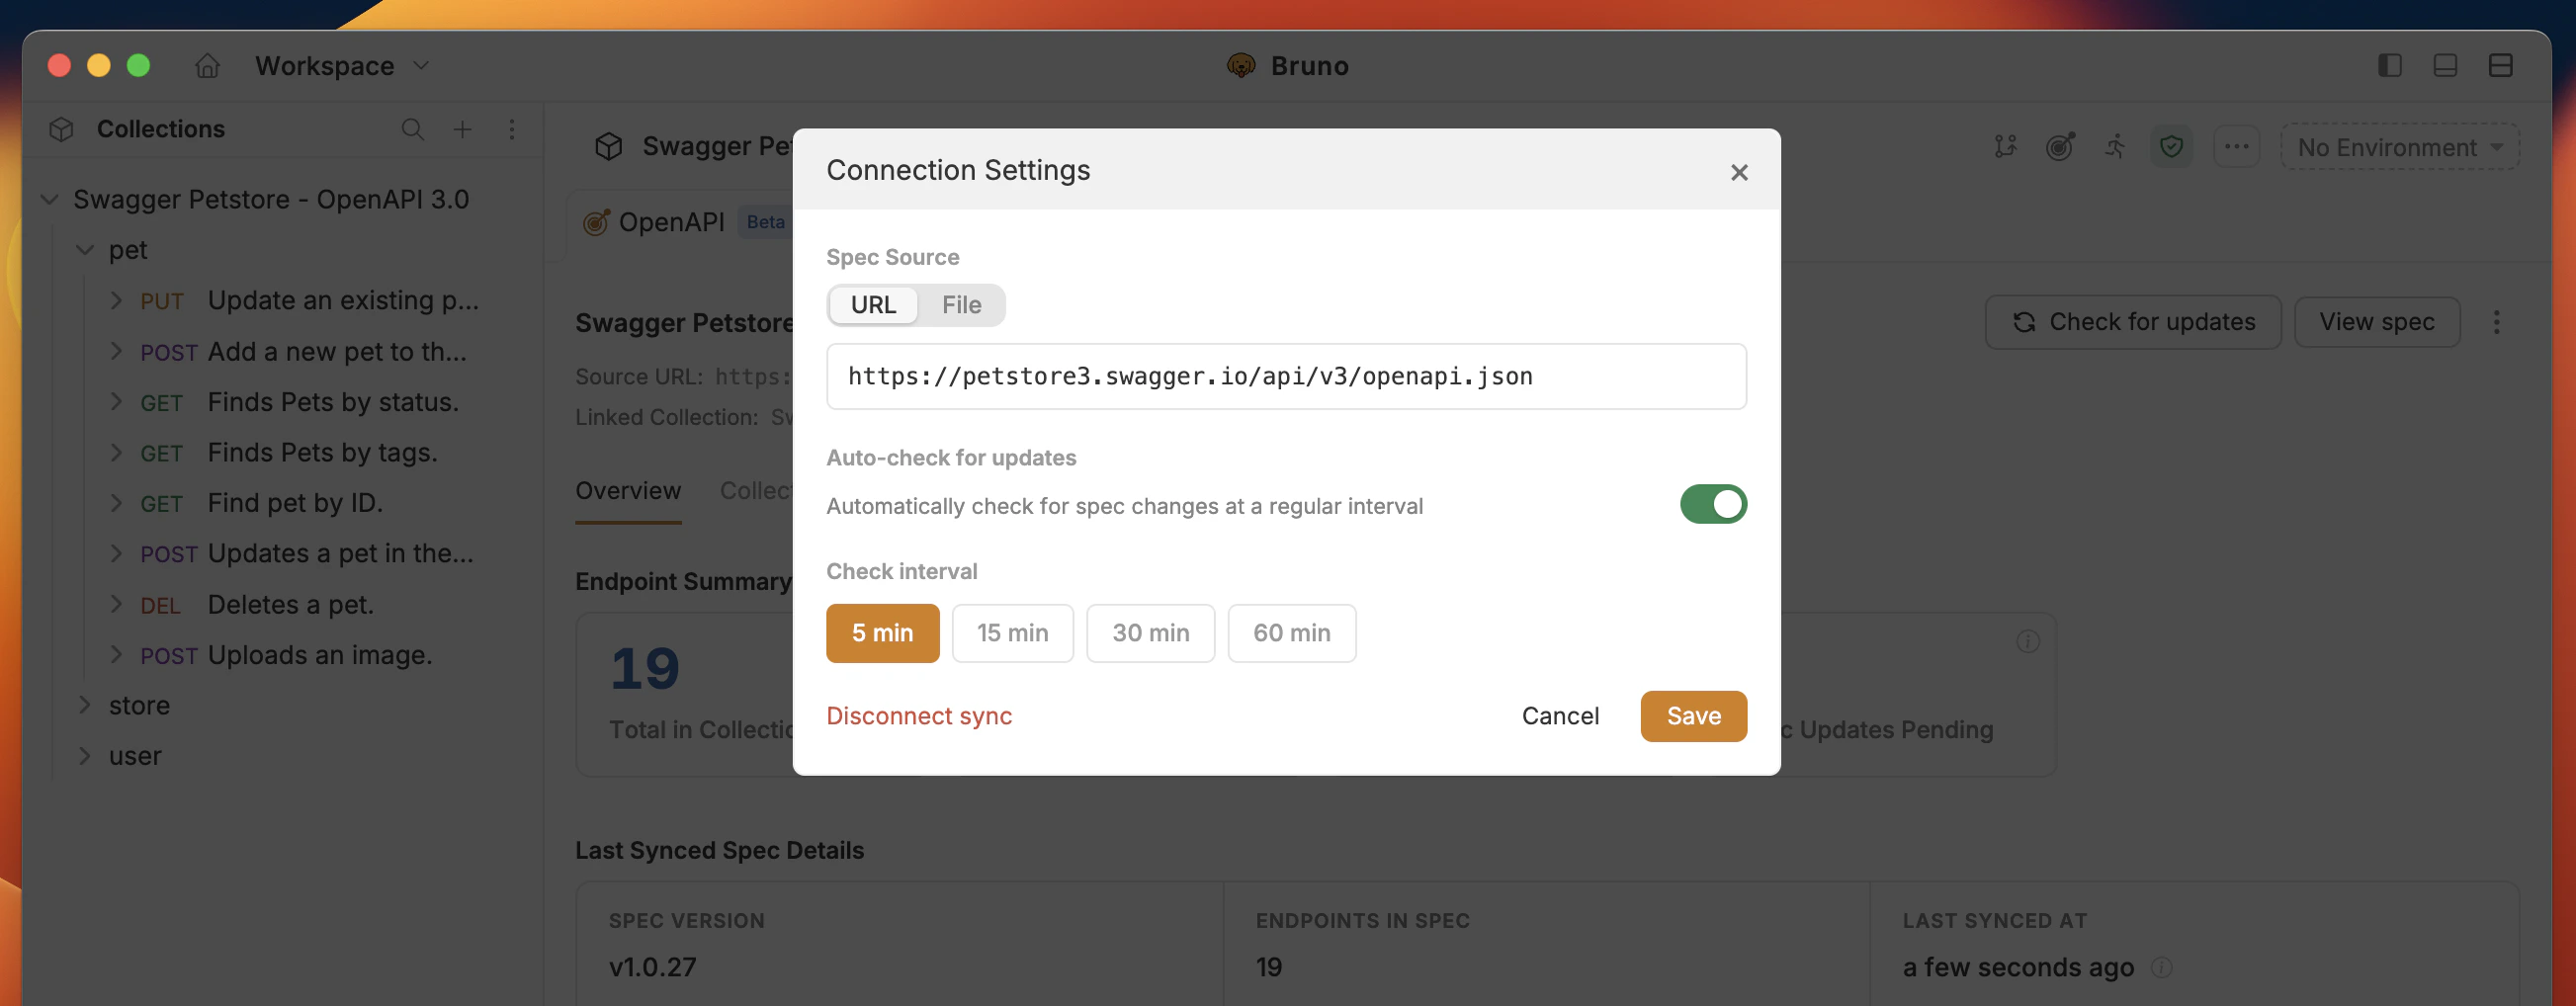Open the ellipsis menu near No Environment
2576x1006 pixels.
click(x=2237, y=147)
